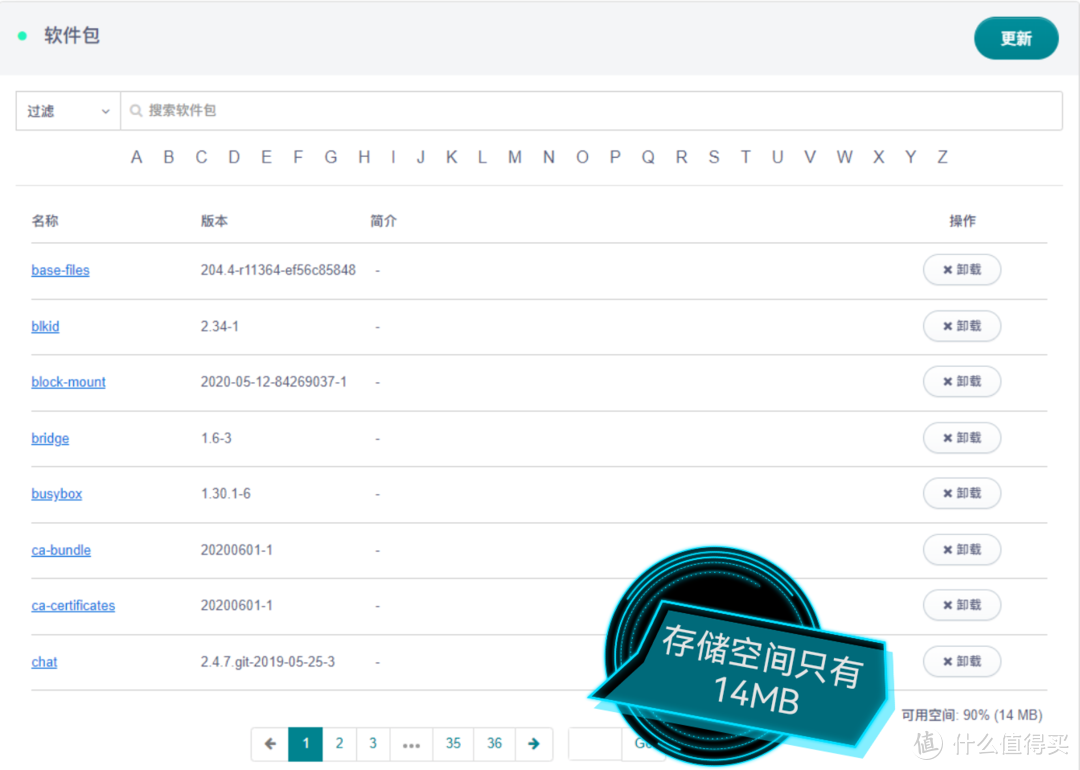Filter packages by letter U
The height and width of the screenshot is (770, 1080).
pos(777,157)
